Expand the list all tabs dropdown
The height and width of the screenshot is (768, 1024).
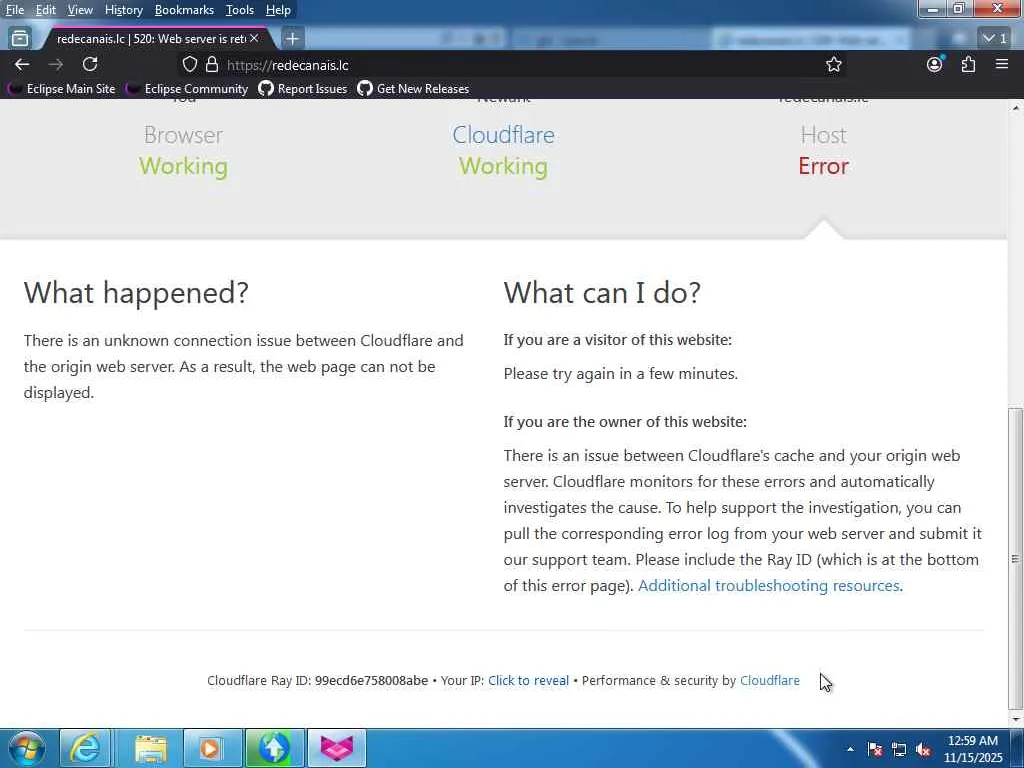tap(996, 39)
